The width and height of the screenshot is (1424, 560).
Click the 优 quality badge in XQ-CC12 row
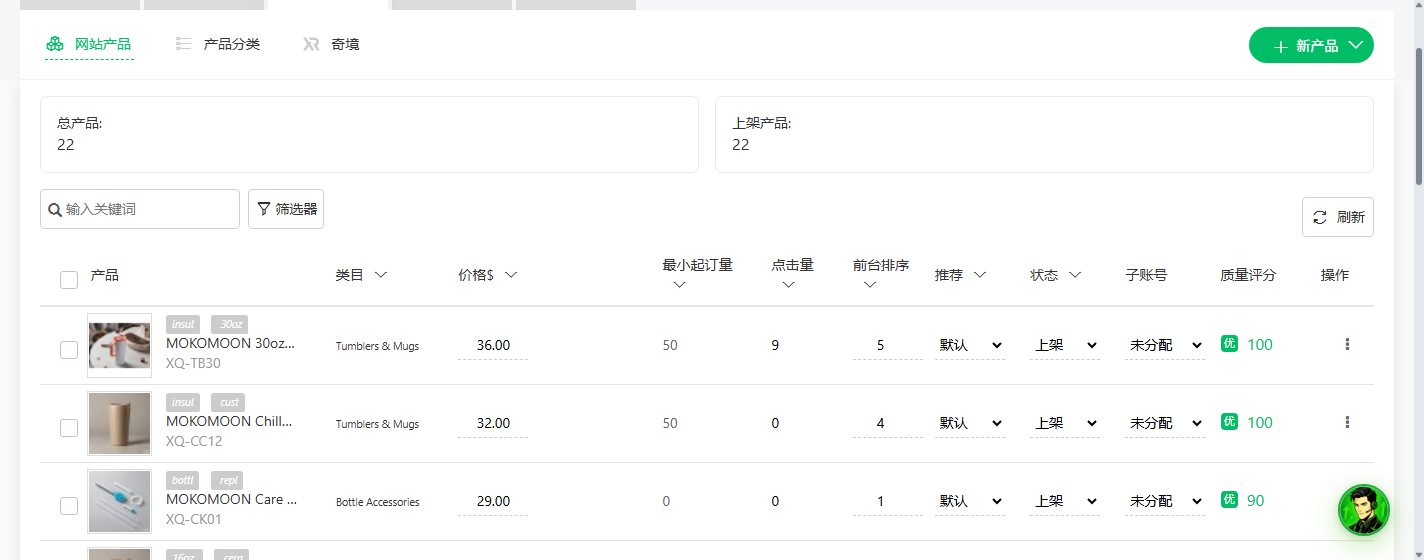[x=1229, y=422]
